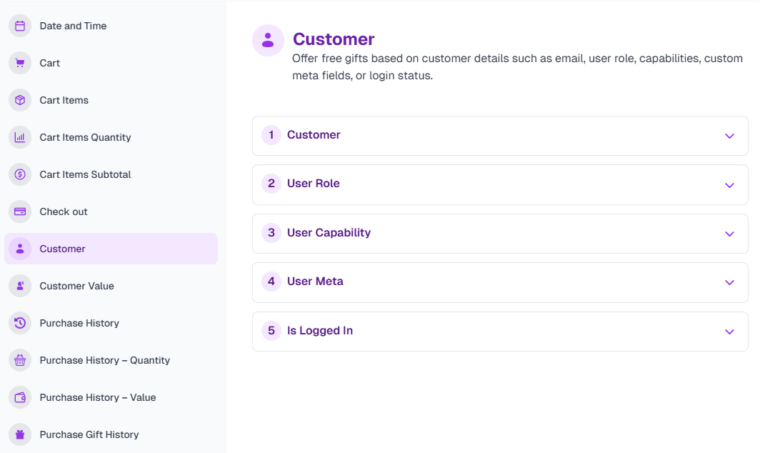
Task: Expand the User Capability chevron
Action: [729, 234]
